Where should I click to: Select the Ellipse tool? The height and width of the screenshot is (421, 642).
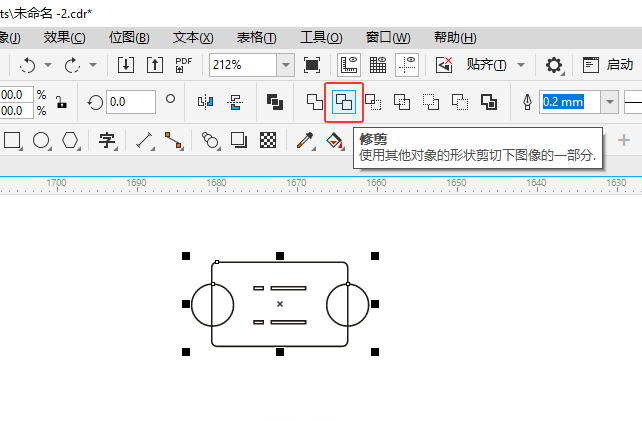click(41, 140)
